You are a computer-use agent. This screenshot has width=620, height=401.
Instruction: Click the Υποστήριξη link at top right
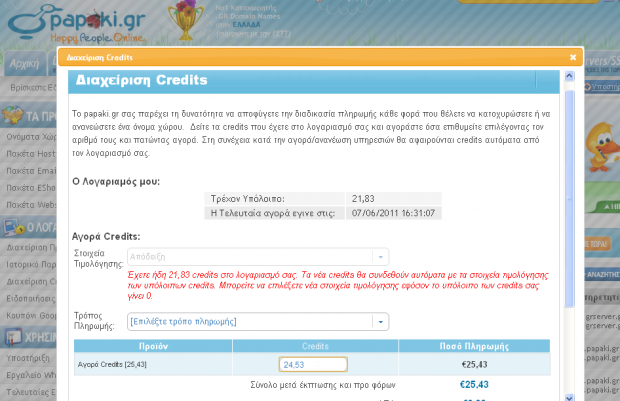[605, 86]
